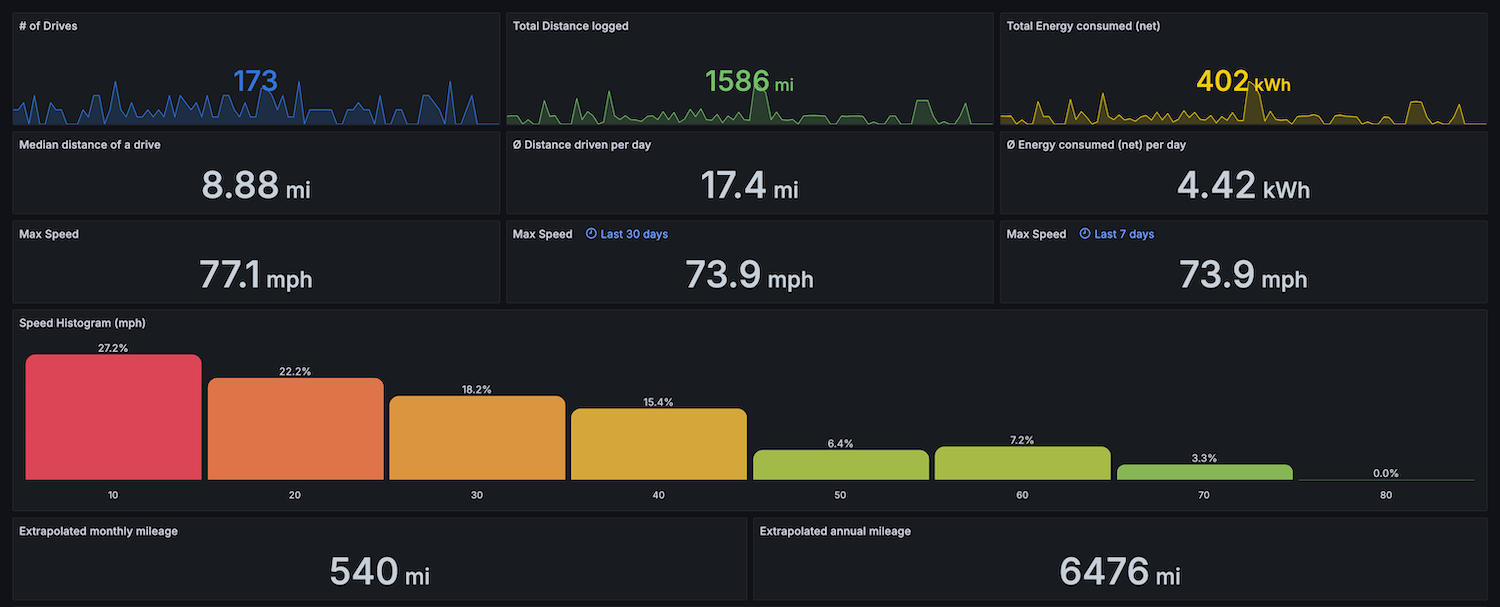Select the orange 22.2% histogram bar
Image resolution: width=1500 pixels, height=607 pixels.
[x=295, y=429]
